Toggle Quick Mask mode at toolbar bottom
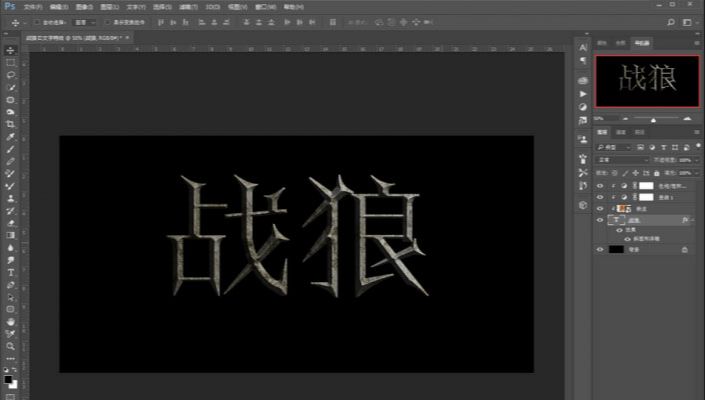The image size is (705, 400). click(x=10, y=396)
